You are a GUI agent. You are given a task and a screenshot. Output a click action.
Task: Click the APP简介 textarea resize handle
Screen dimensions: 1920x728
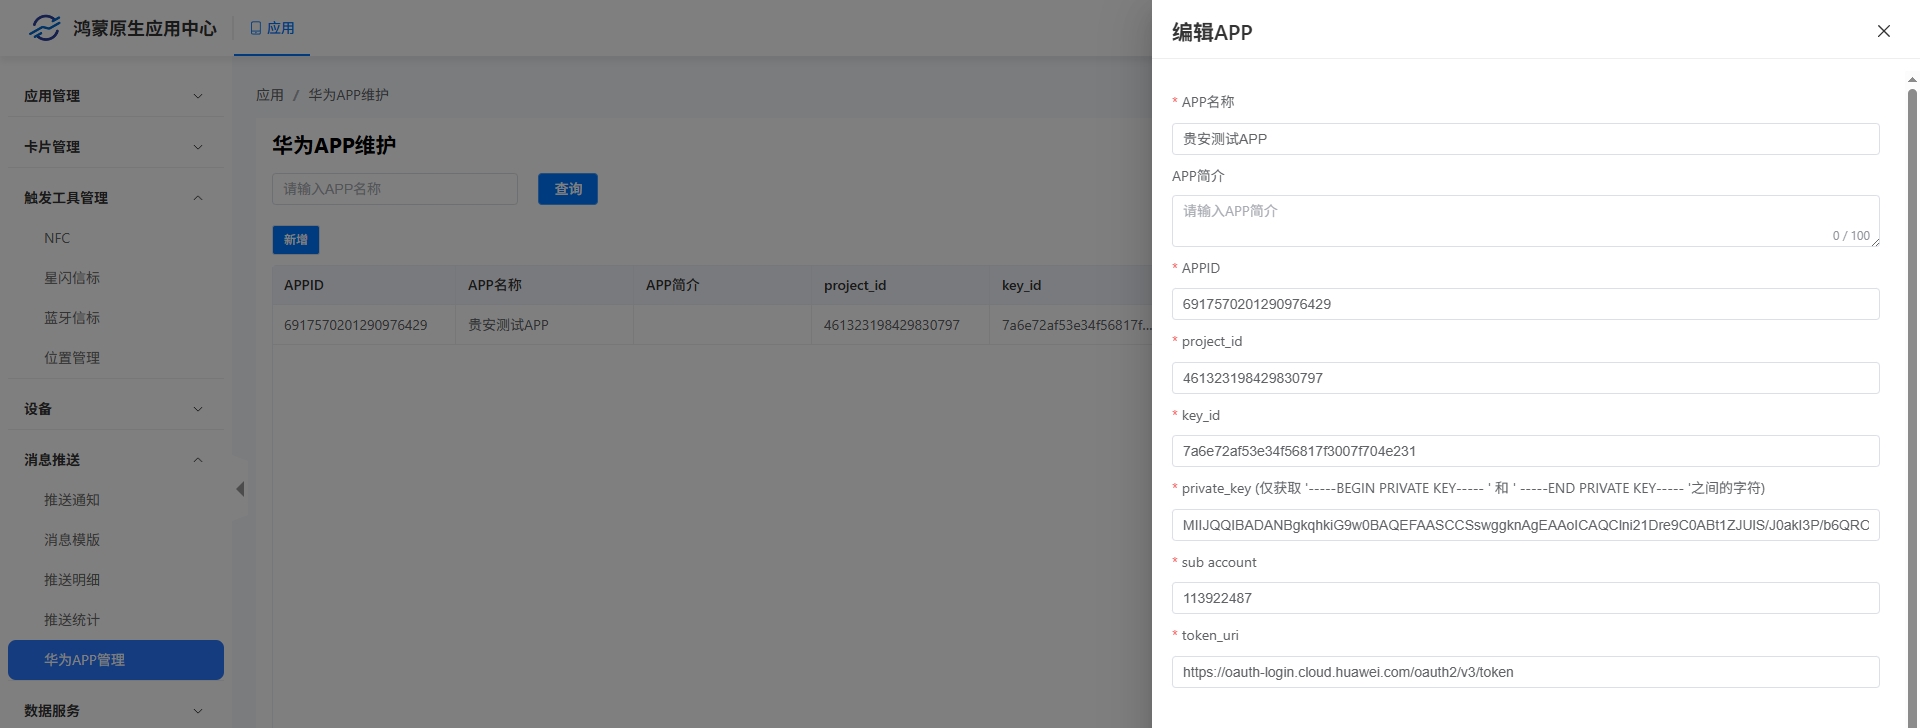pyautogui.click(x=1875, y=242)
